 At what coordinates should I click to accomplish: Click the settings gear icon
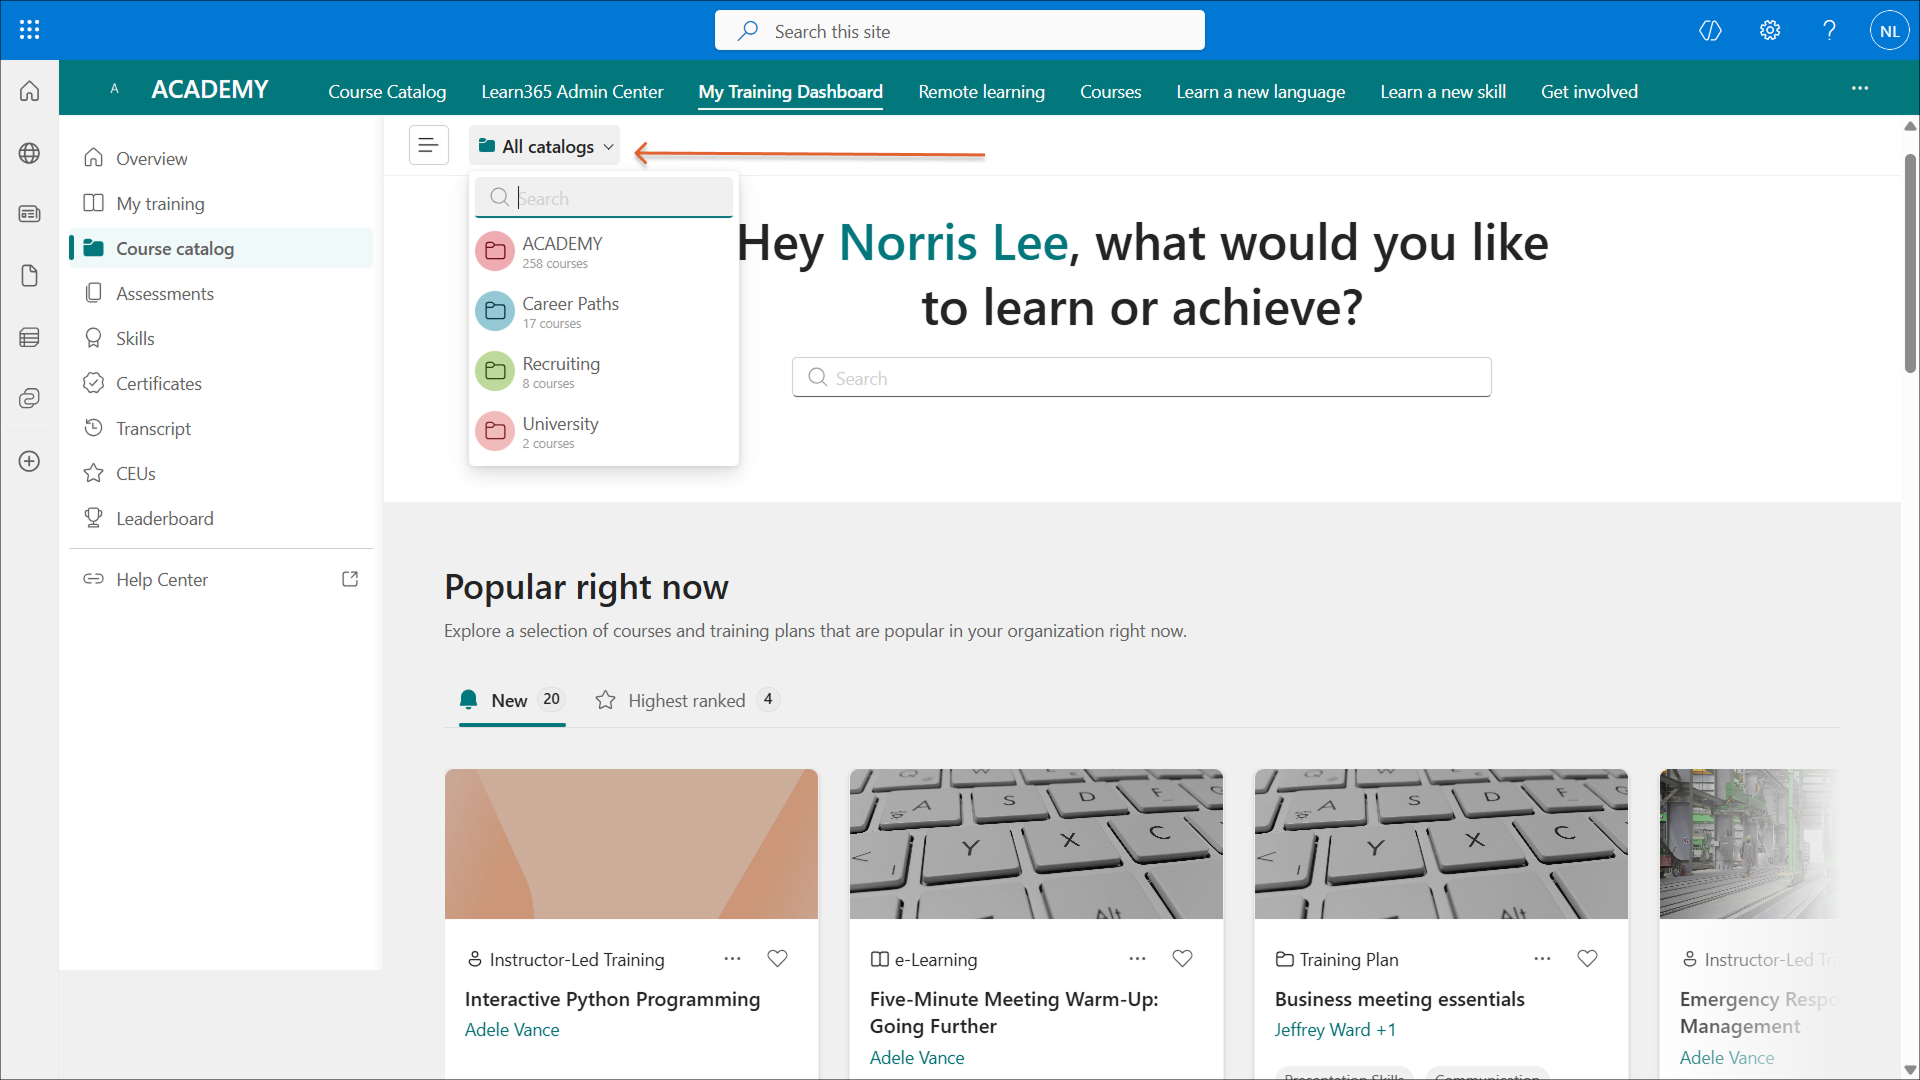pos(1770,30)
